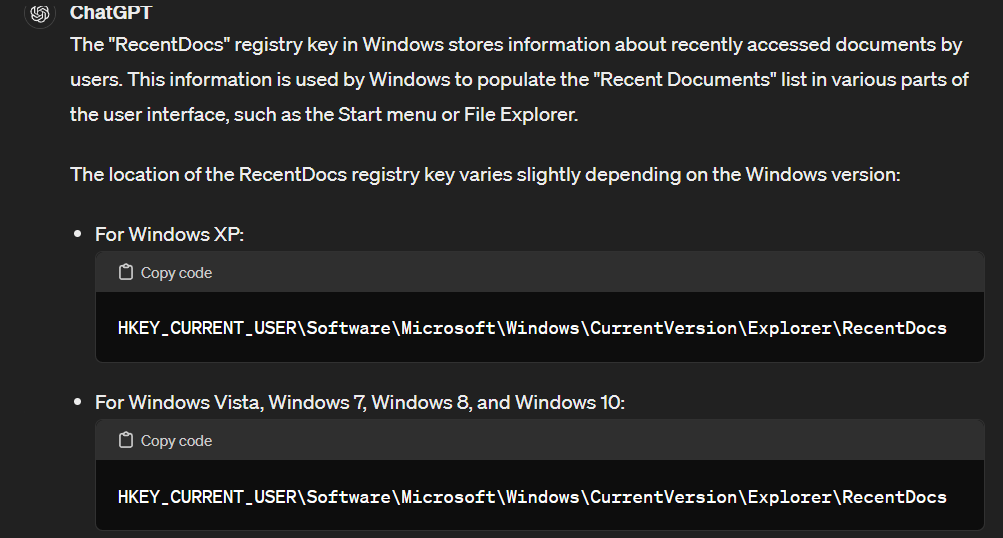Viewport: 1003px width, 538px height.
Task: Click the clipboard icon for the Windows Vista code
Action: click(125, 440)
